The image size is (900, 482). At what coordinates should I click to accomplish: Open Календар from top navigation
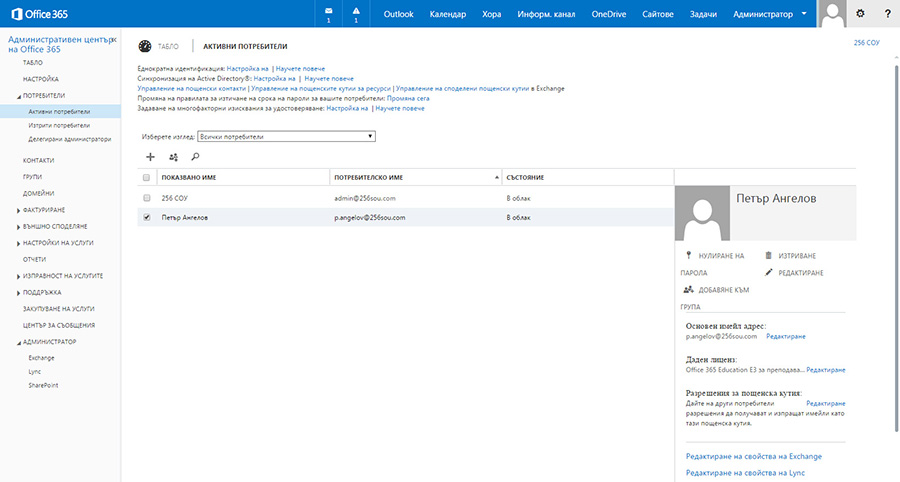click(448, 14)
